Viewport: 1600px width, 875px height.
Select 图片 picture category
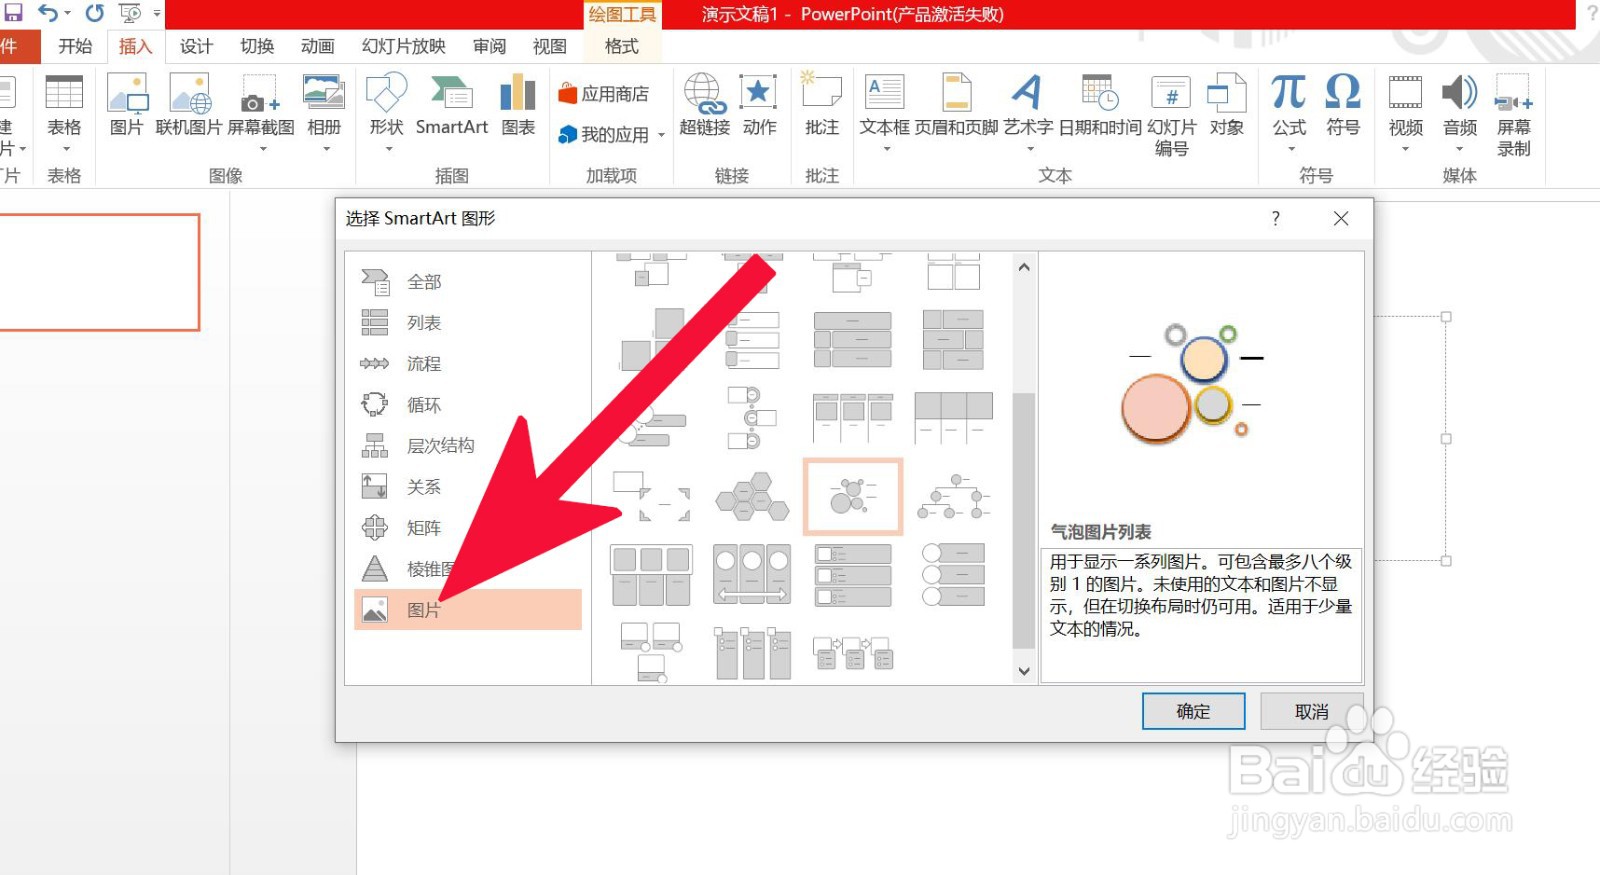[x=468, y=610]
